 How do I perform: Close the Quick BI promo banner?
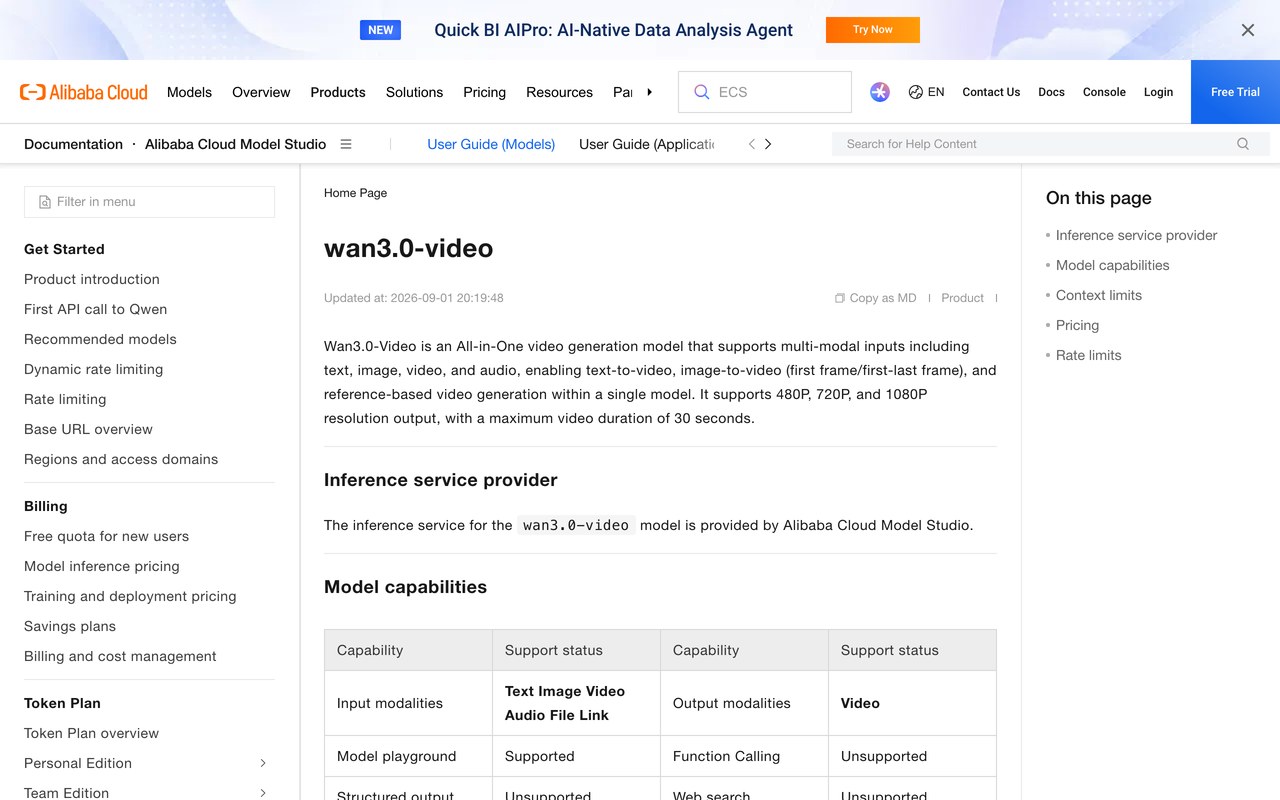pos(1248,30)
